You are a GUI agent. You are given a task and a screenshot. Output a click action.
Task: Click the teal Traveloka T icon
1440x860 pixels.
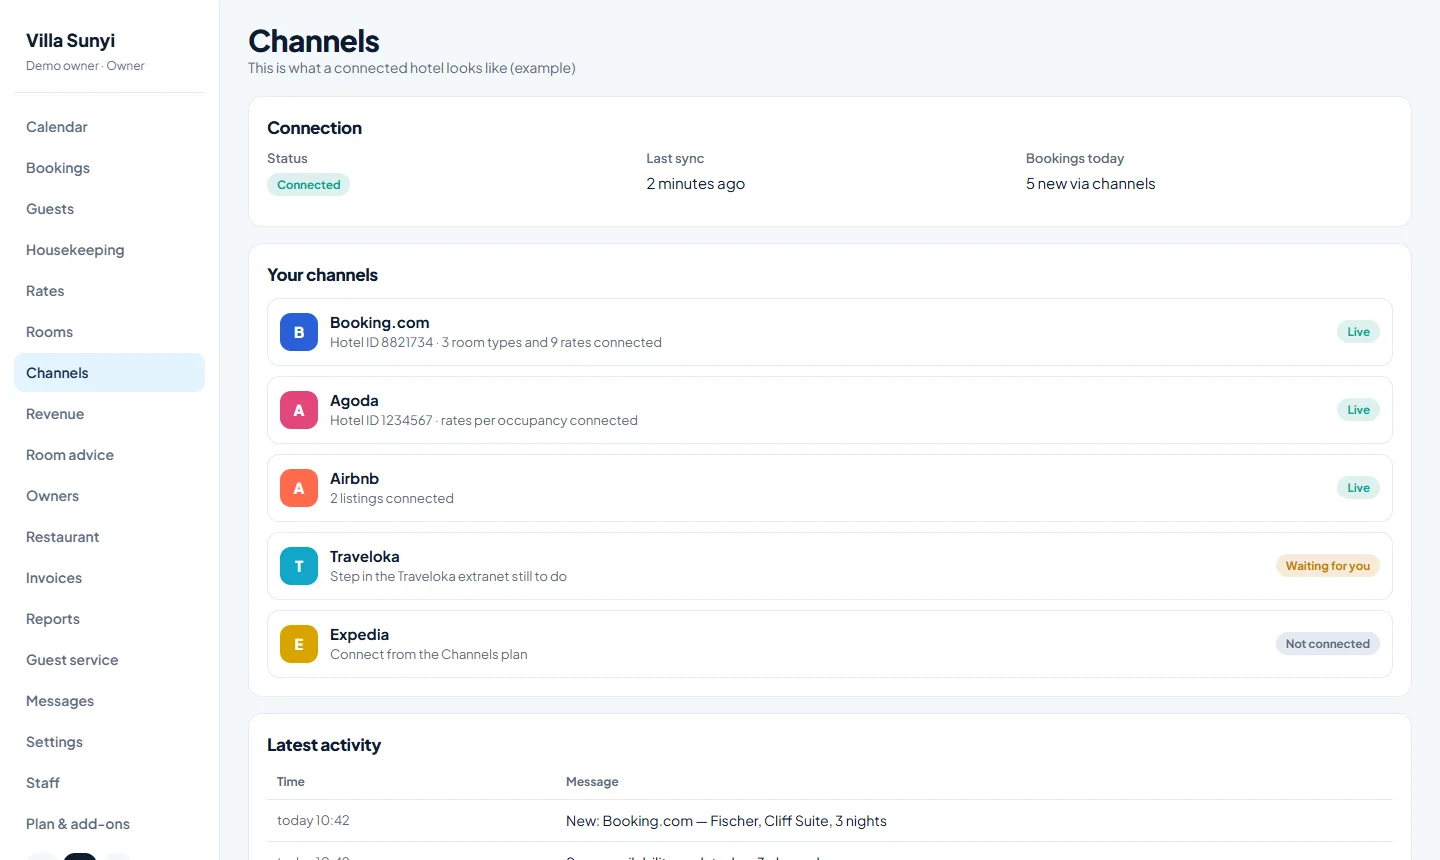(299, 566)
